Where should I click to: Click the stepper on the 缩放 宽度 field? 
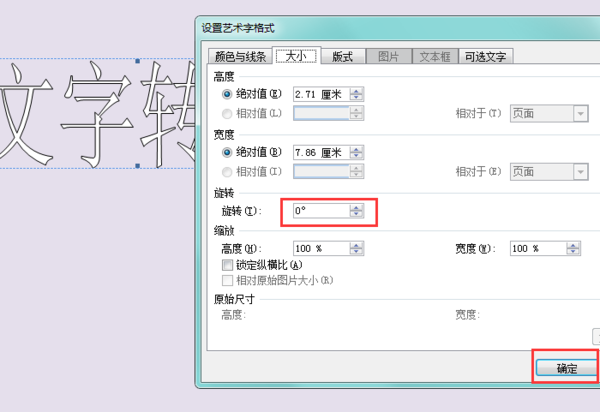573,249
